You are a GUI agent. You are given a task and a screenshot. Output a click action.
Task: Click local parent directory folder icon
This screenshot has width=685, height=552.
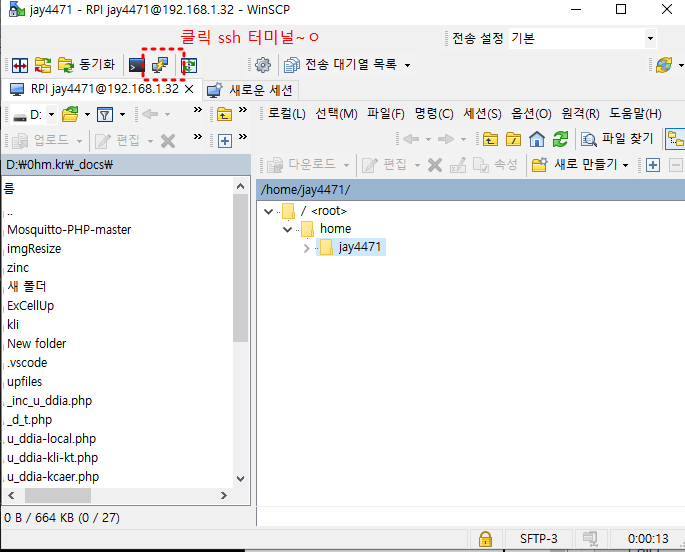225,115
